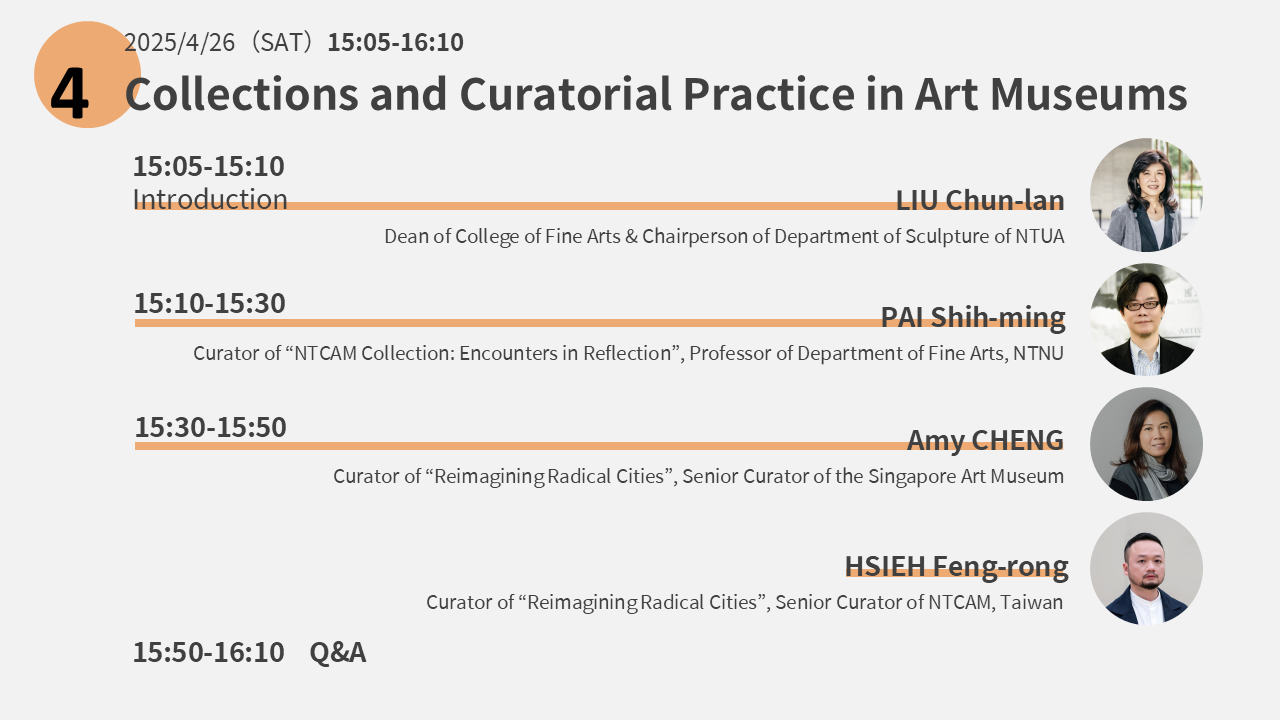Click the name HSIEH Feng-rong
Screen dimensions: 1280x720
[x=956, y=566]
